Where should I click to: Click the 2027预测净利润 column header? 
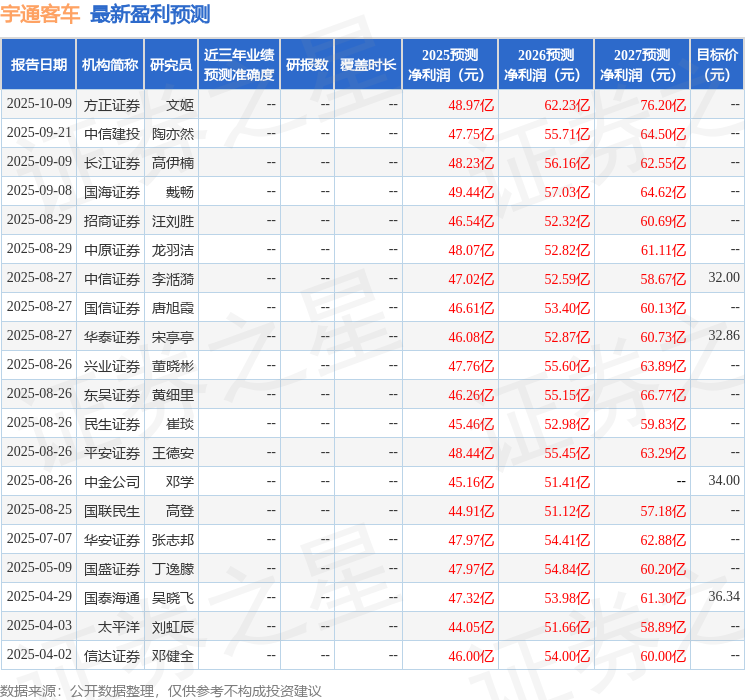642,65
